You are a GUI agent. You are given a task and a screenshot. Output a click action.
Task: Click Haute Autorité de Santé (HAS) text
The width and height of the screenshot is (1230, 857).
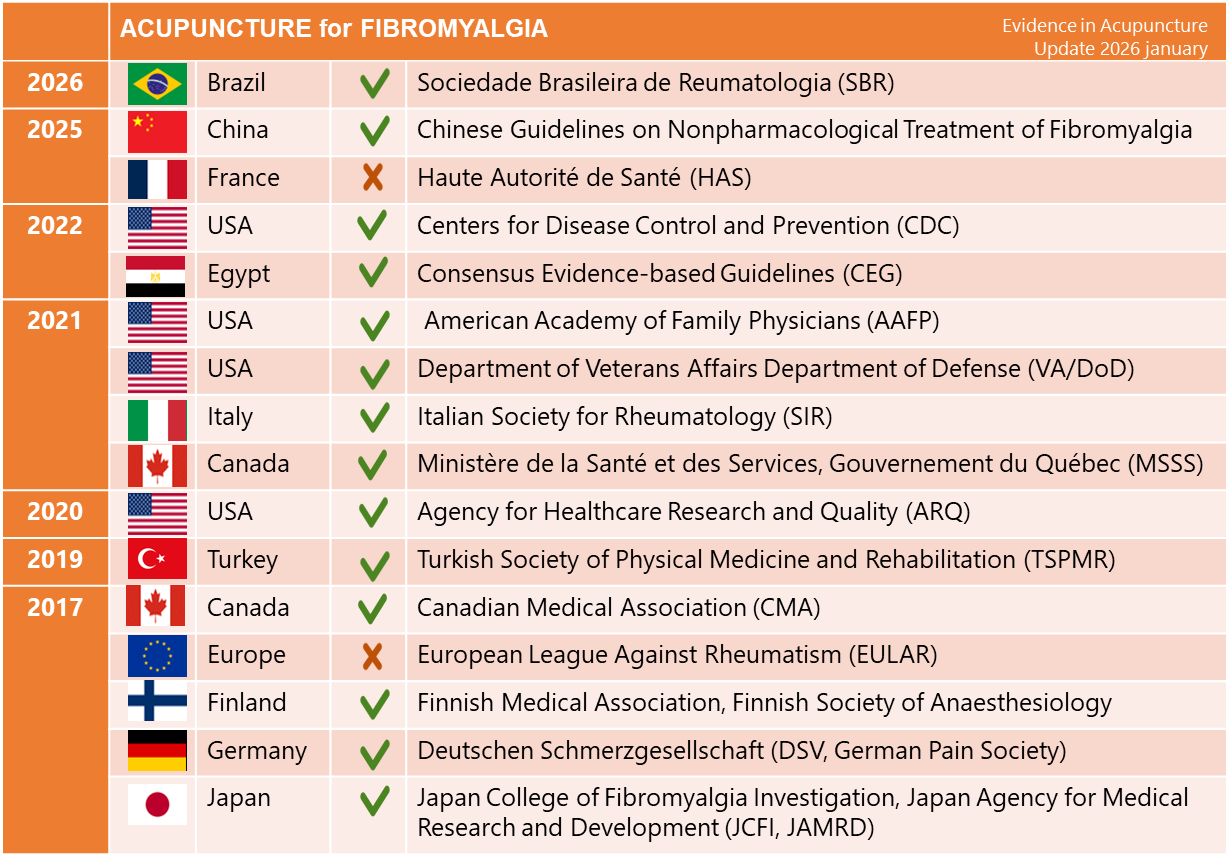[x=583, y=178]
